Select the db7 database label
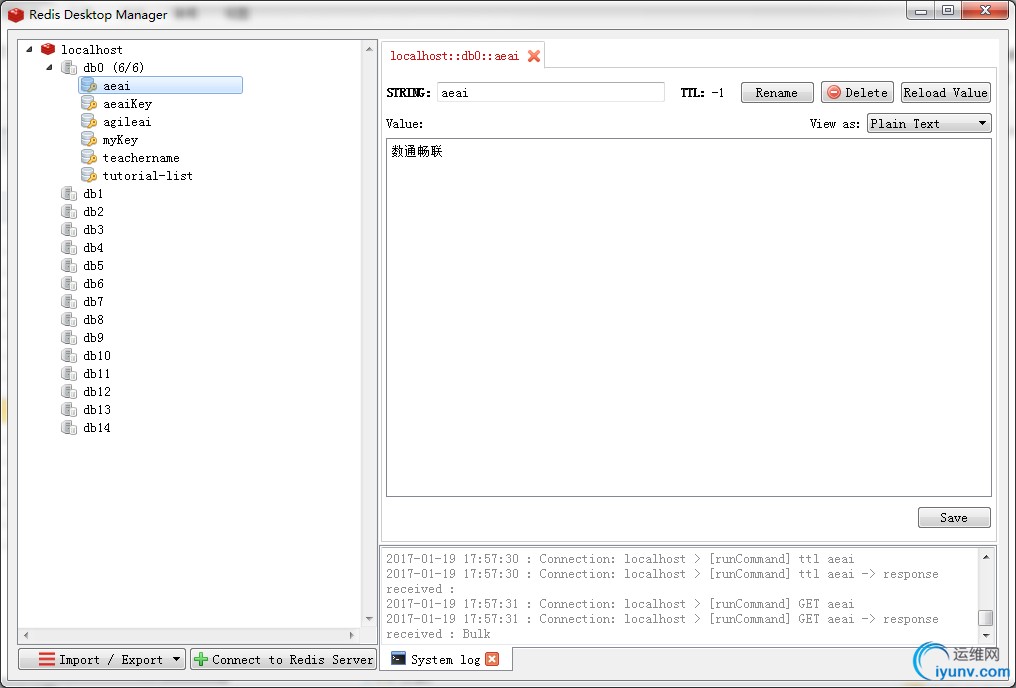Image resolution: width=1016 pixels, height=688 pixels. pyautogui.click(x=93, y=301)
